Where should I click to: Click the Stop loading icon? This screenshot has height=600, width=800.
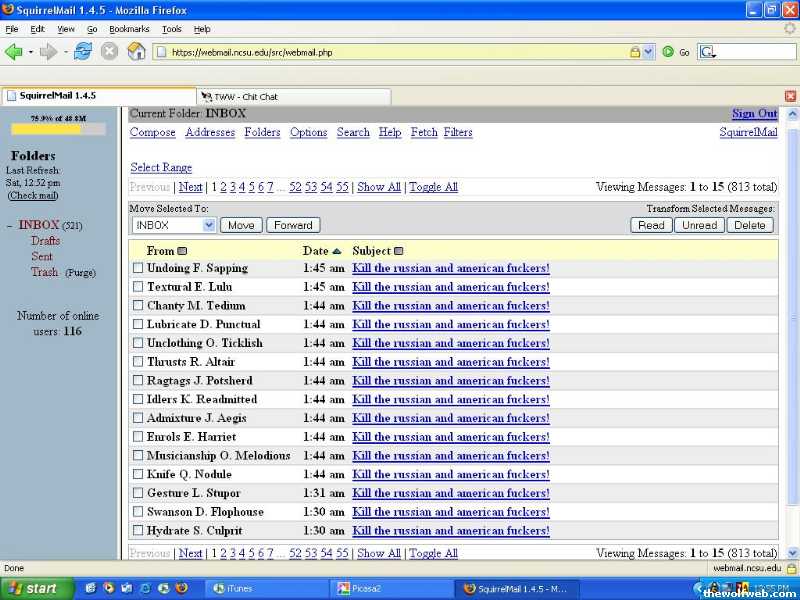(x=110, y=51)
